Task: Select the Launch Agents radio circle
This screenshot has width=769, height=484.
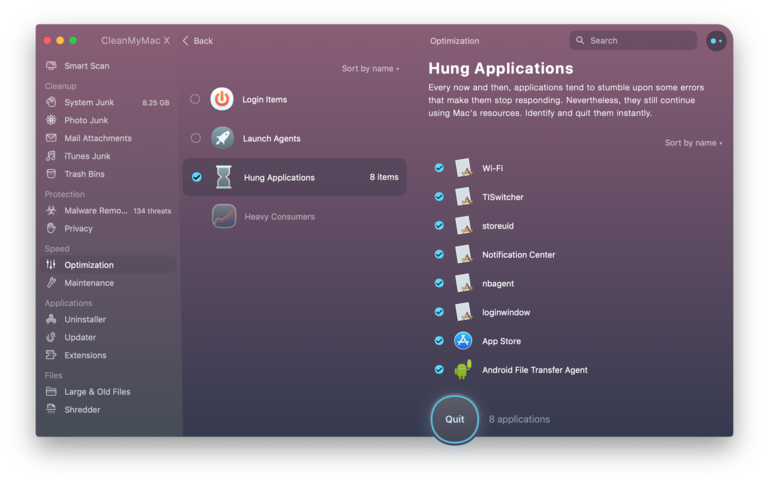Action: click(196, 138)
